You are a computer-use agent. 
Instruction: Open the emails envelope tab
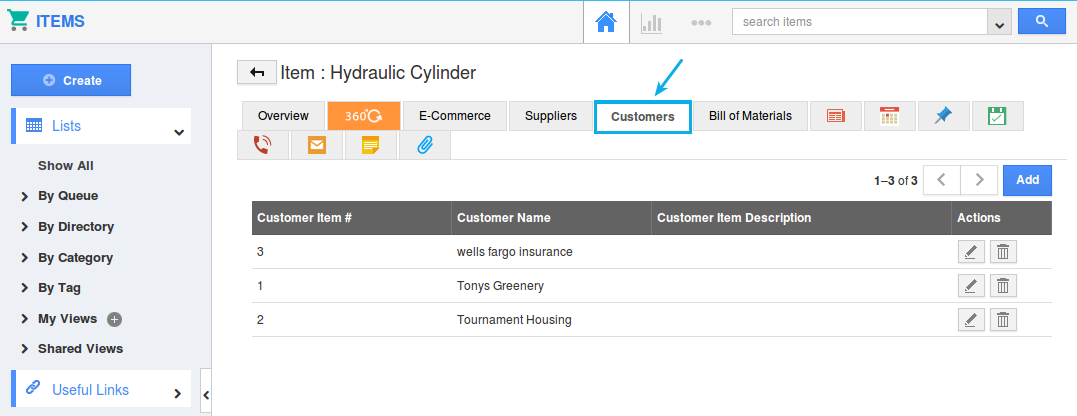click(317, 145)
